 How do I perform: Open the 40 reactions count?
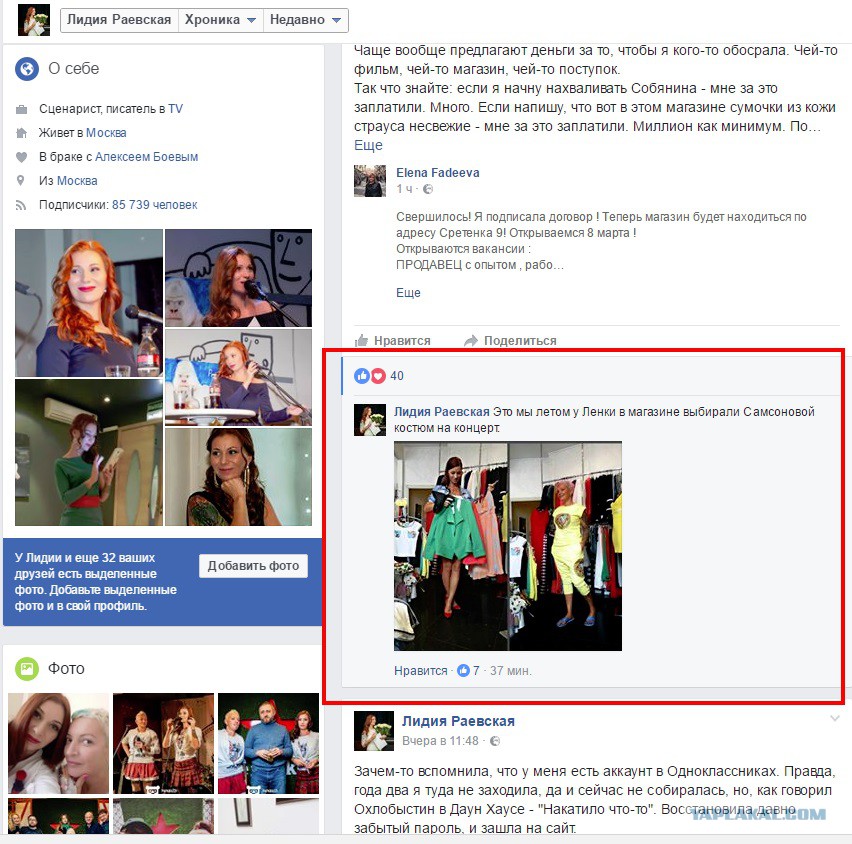point(397,376)
